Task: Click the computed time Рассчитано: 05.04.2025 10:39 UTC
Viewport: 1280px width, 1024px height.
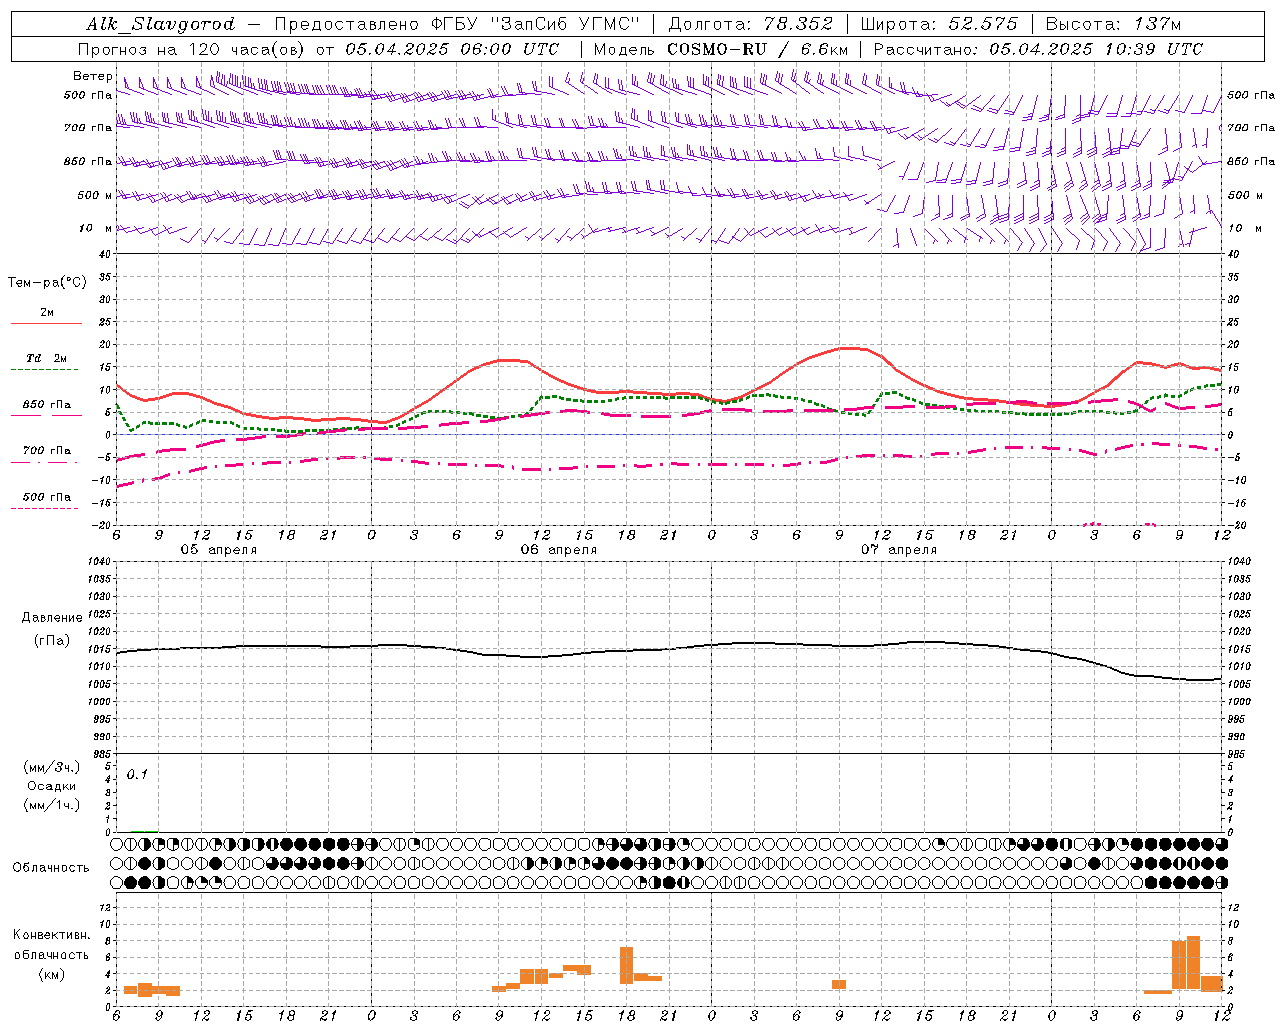Action: 1038,49
